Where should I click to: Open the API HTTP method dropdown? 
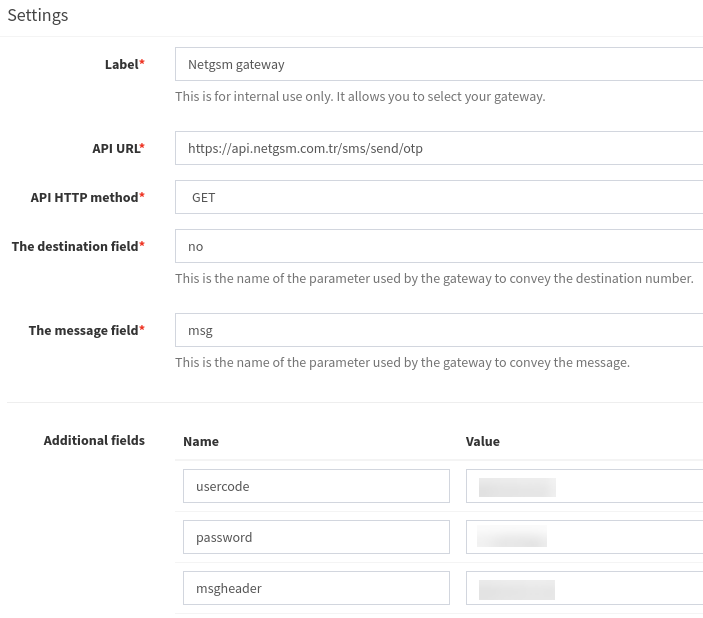pyautogui.click(x=438, y=197)
